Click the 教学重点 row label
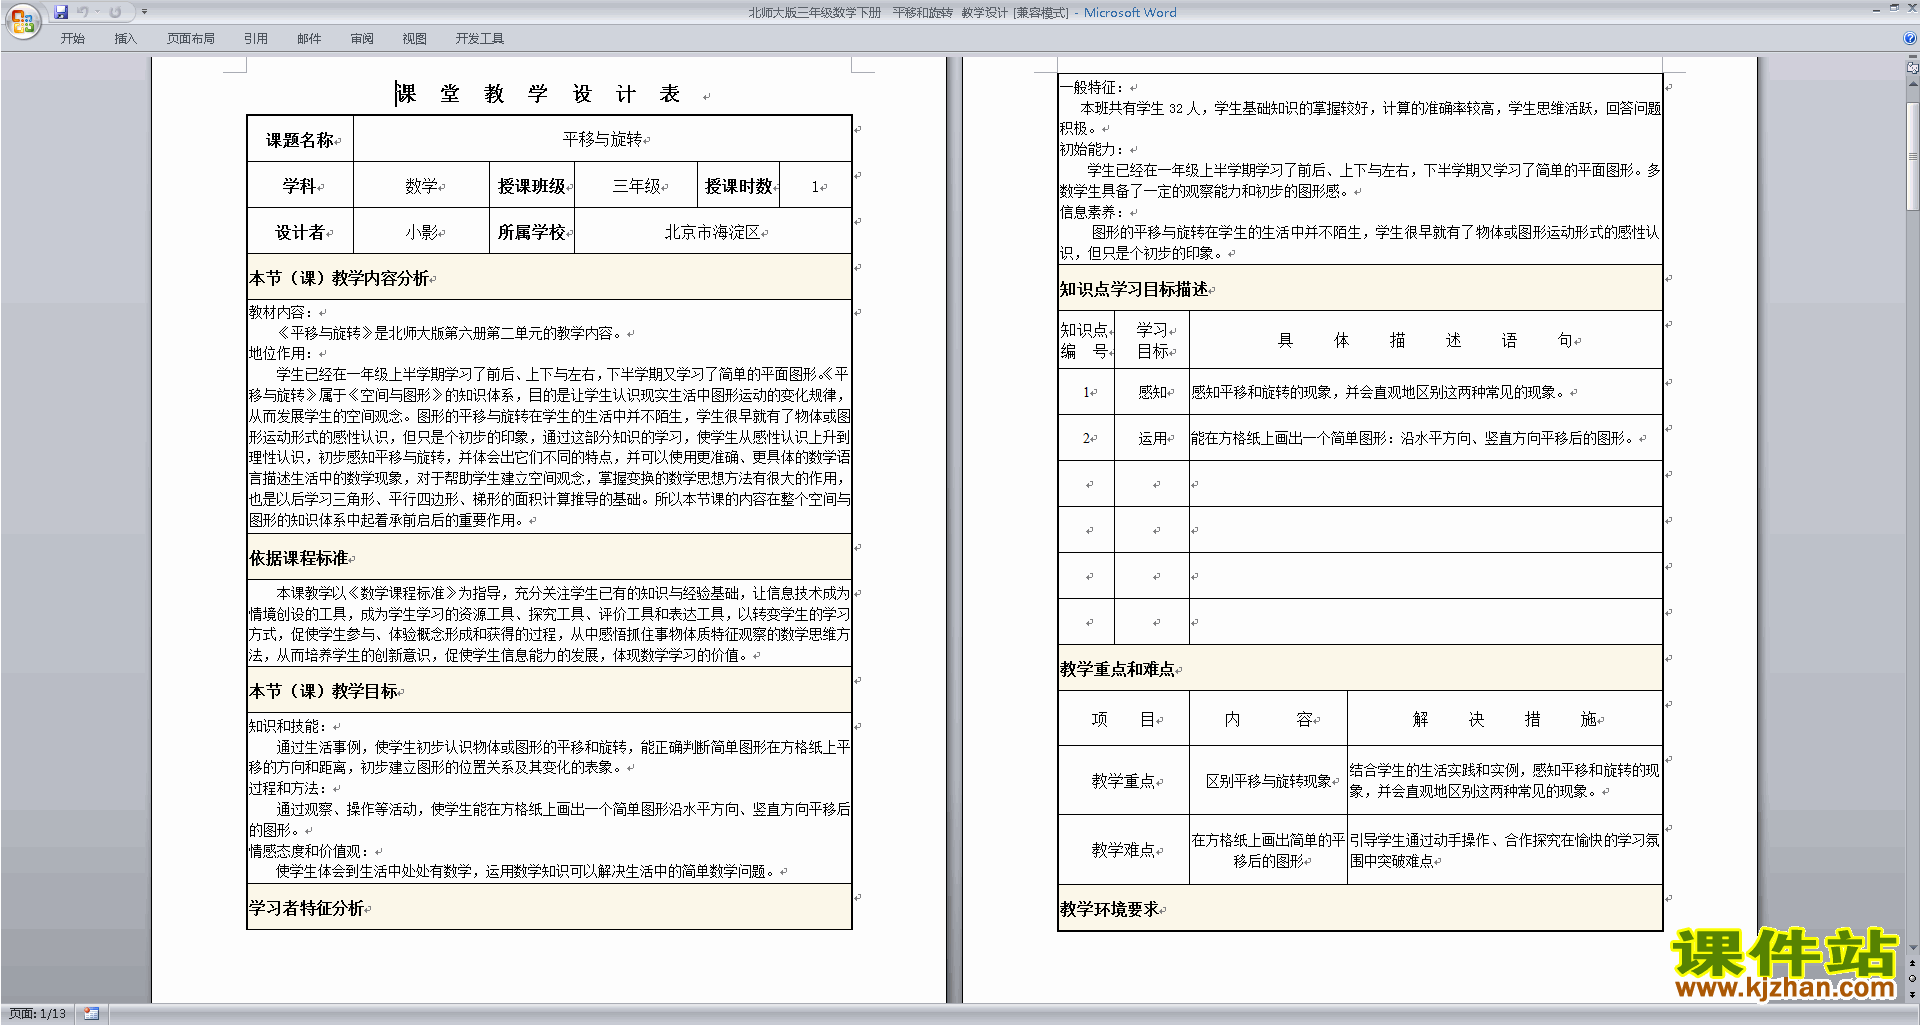1920x1025 pixels. [x=1124, y=781]
